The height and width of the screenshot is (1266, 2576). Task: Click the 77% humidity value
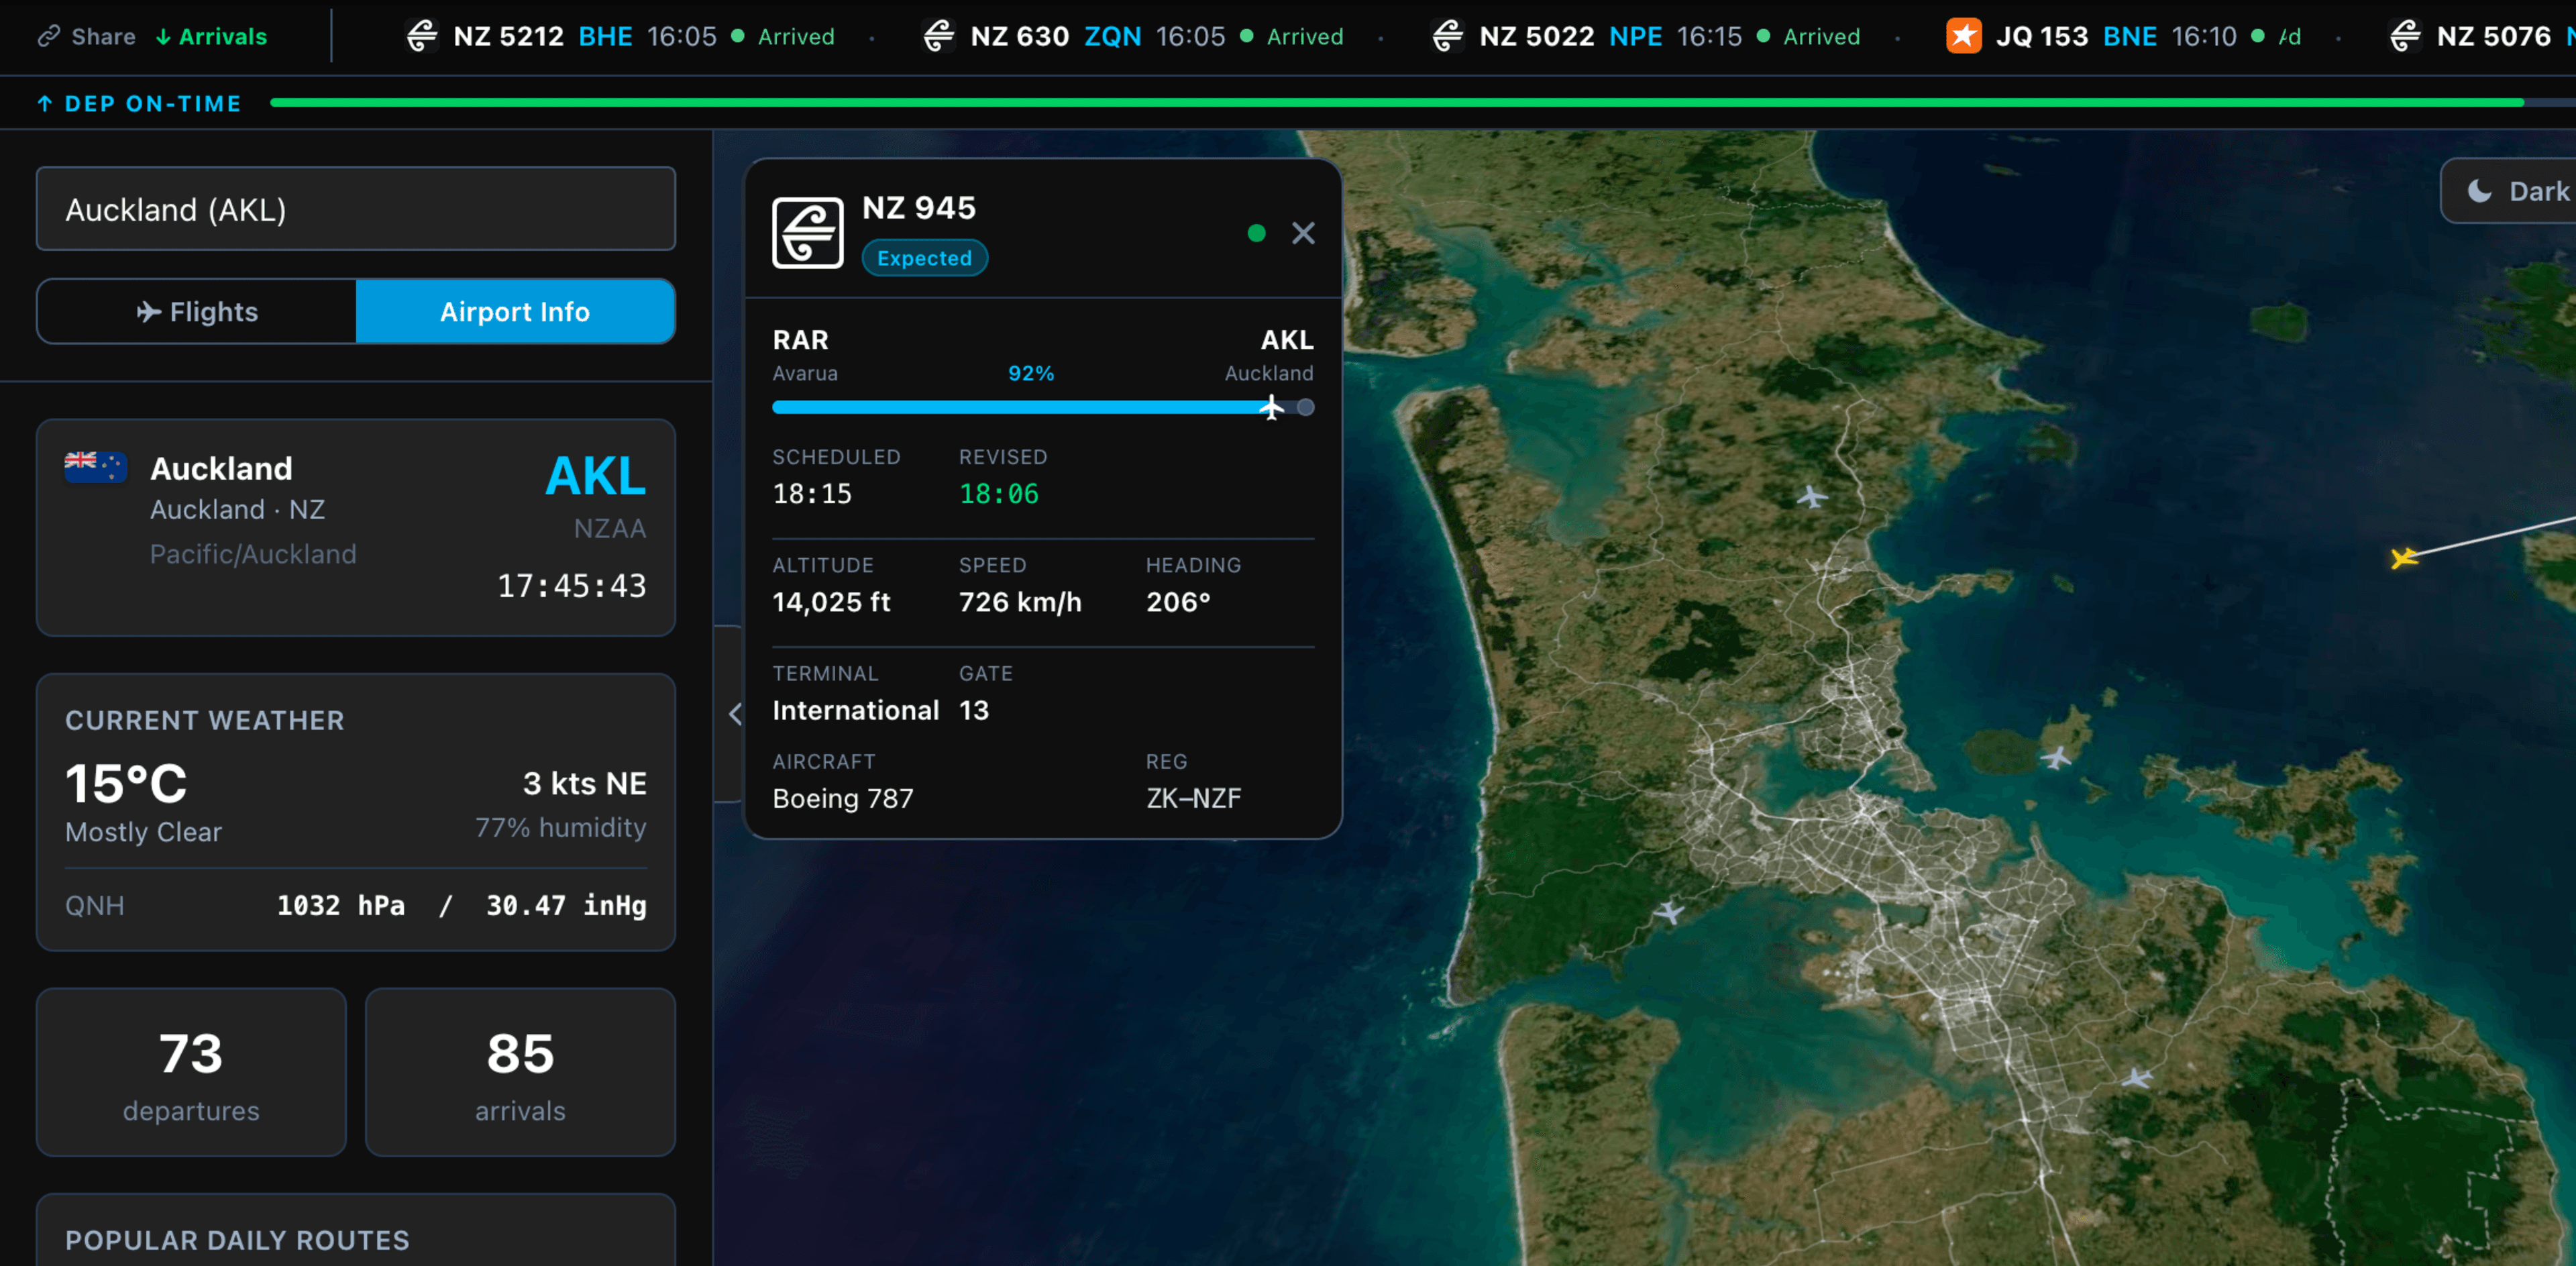pyautogui.click(x=560, y=828)
